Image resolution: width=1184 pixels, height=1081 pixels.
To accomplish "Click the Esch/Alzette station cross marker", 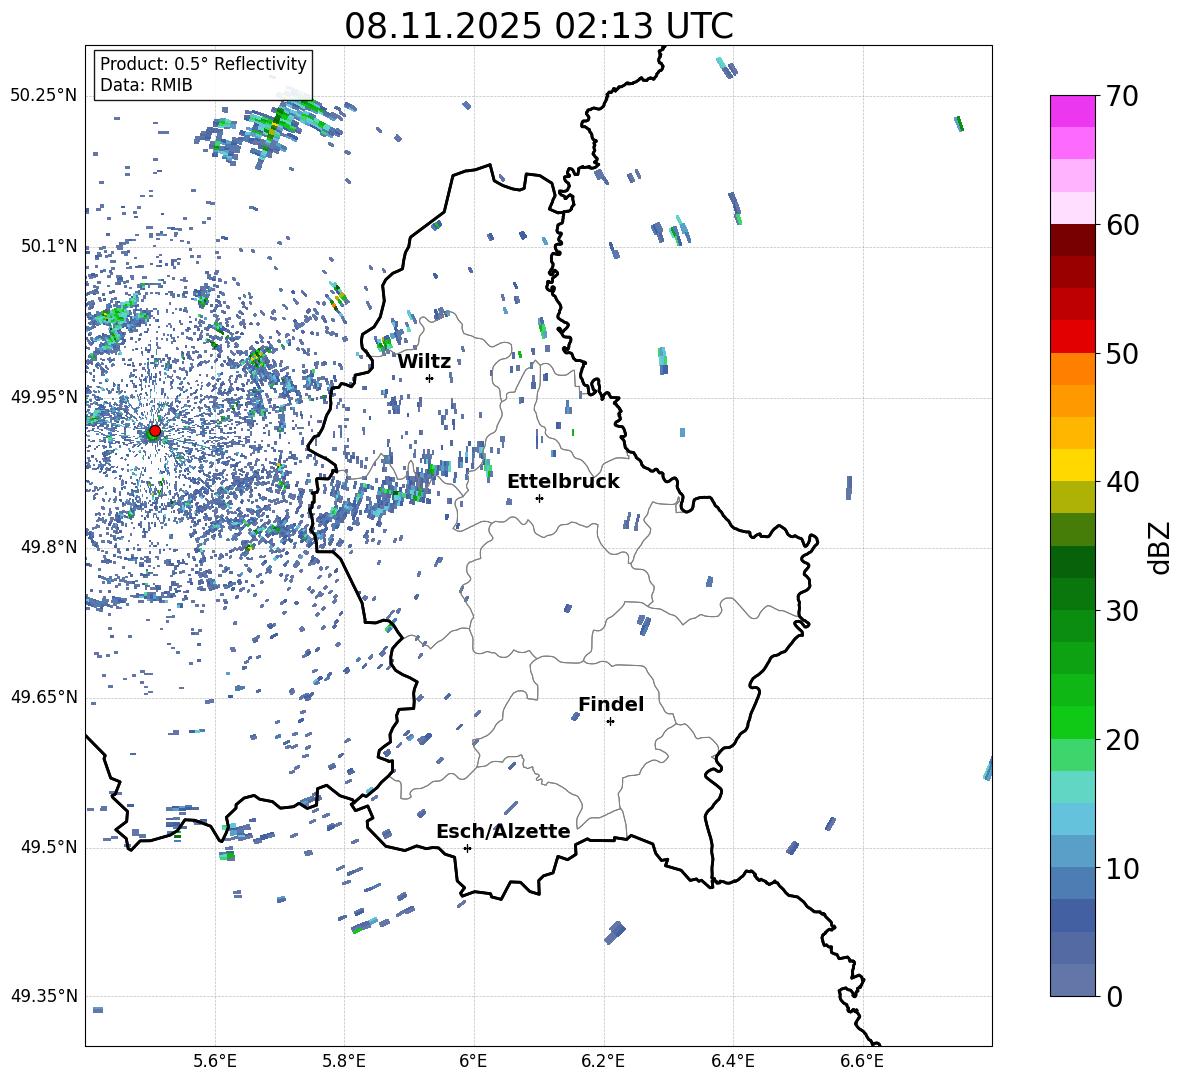I will 467,848.
